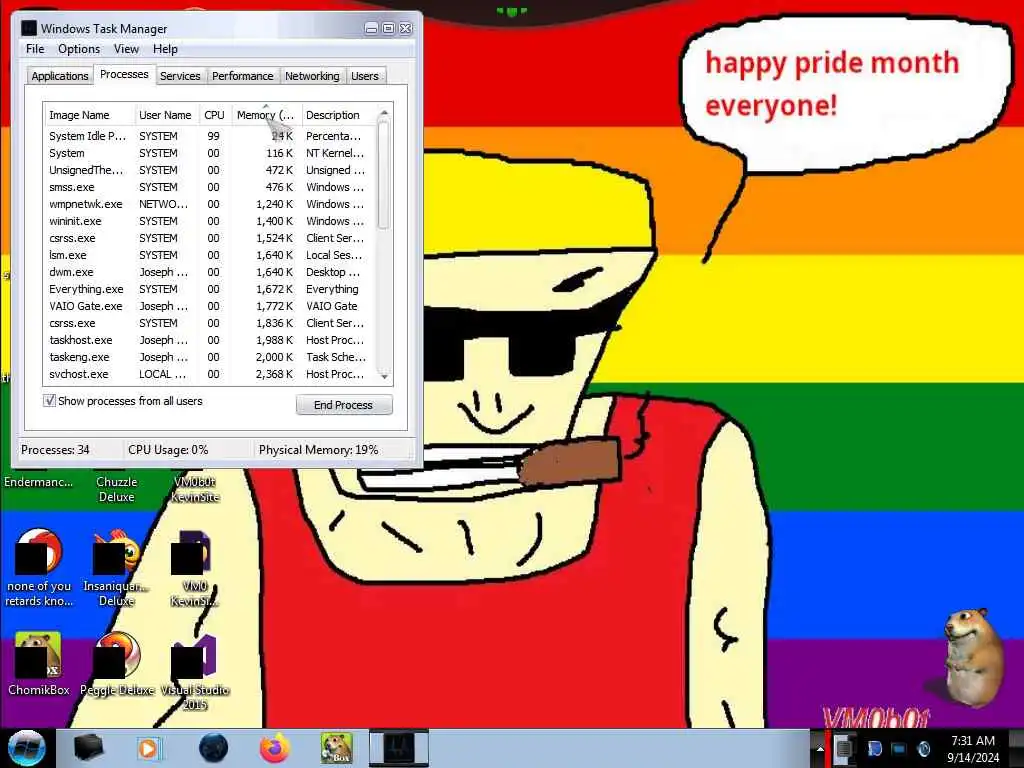
Task: Select the lsm.exe process row
Action: click(210, 255)
